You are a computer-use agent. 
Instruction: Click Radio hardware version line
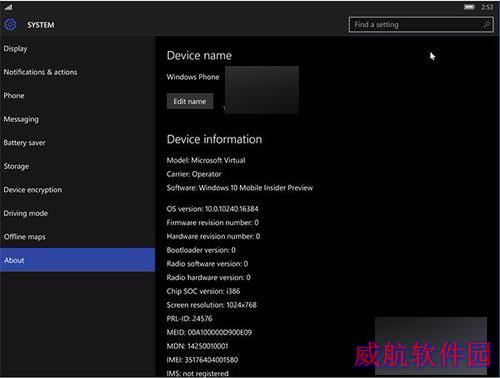tap(209, 278)
